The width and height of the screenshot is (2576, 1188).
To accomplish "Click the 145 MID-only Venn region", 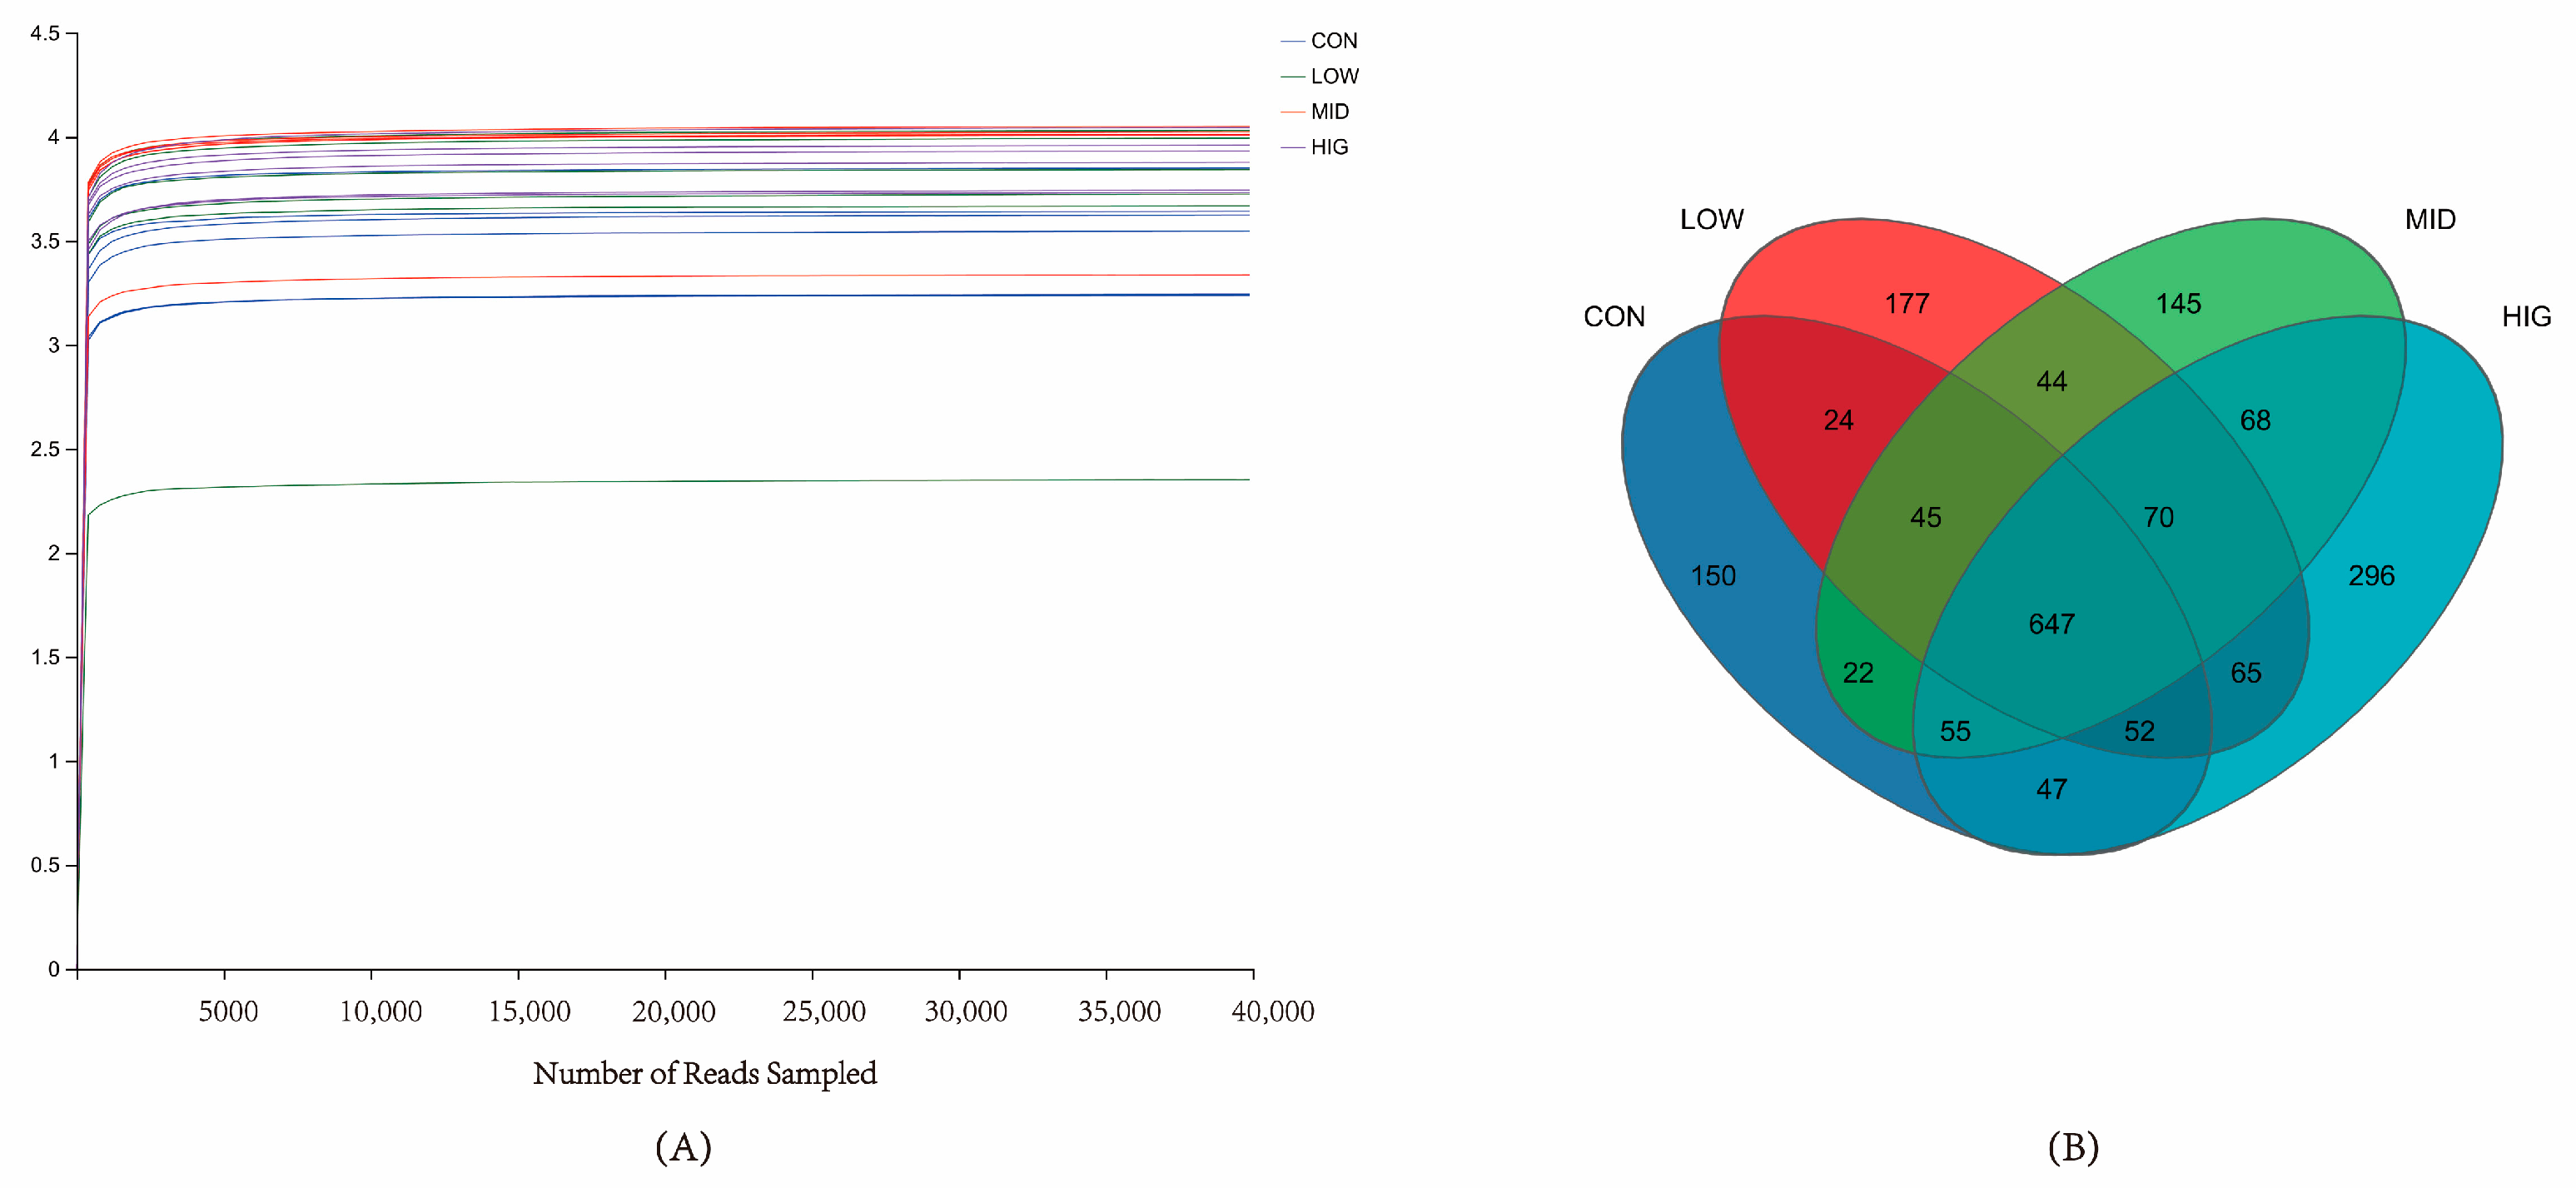I will point(2178,304).
